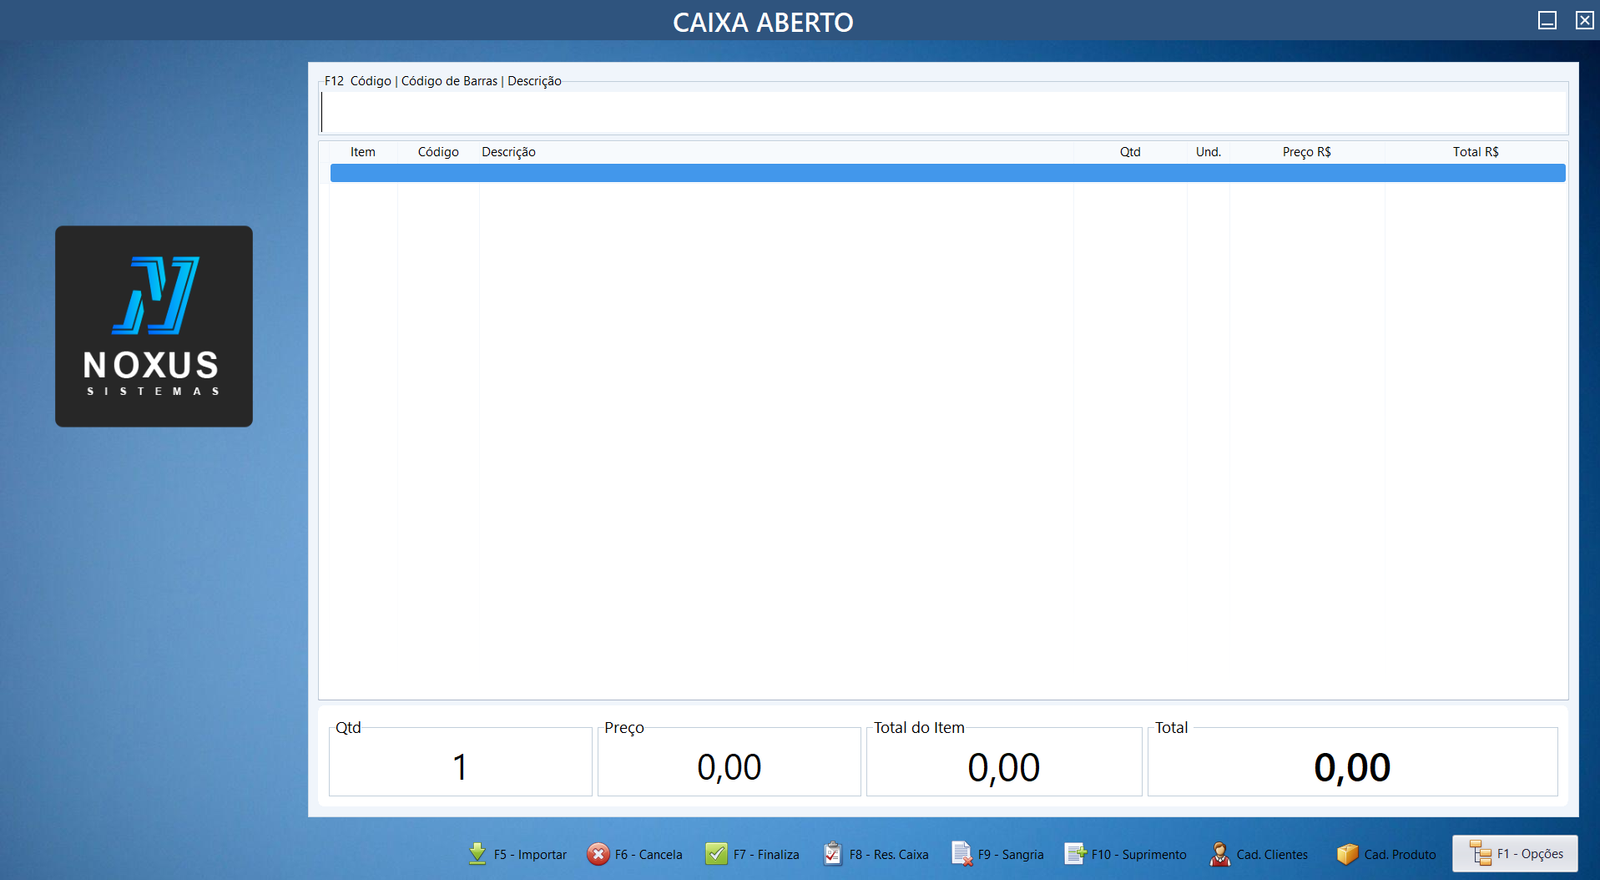Click the F10 Suprimento icon
1600x880 pixels.
point(1075,854)
